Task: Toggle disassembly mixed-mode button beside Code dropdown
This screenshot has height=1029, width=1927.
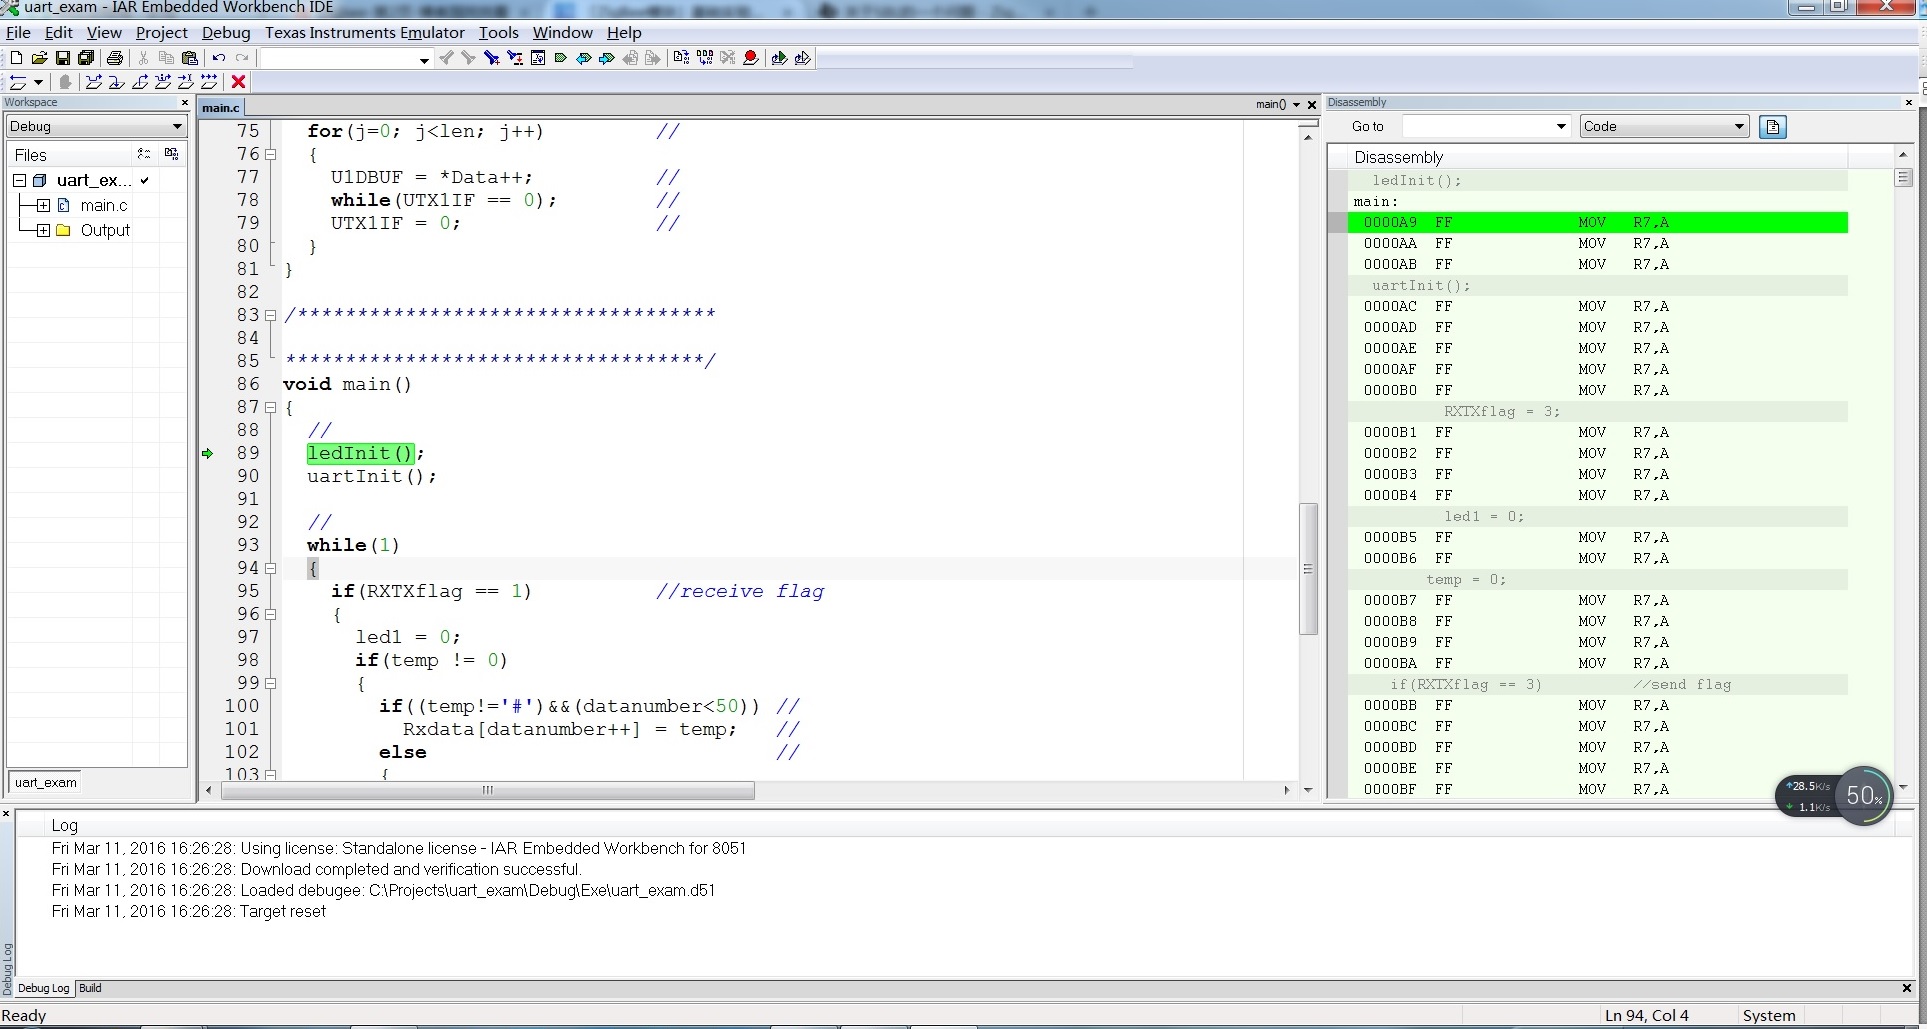Action: (1772, 127)
